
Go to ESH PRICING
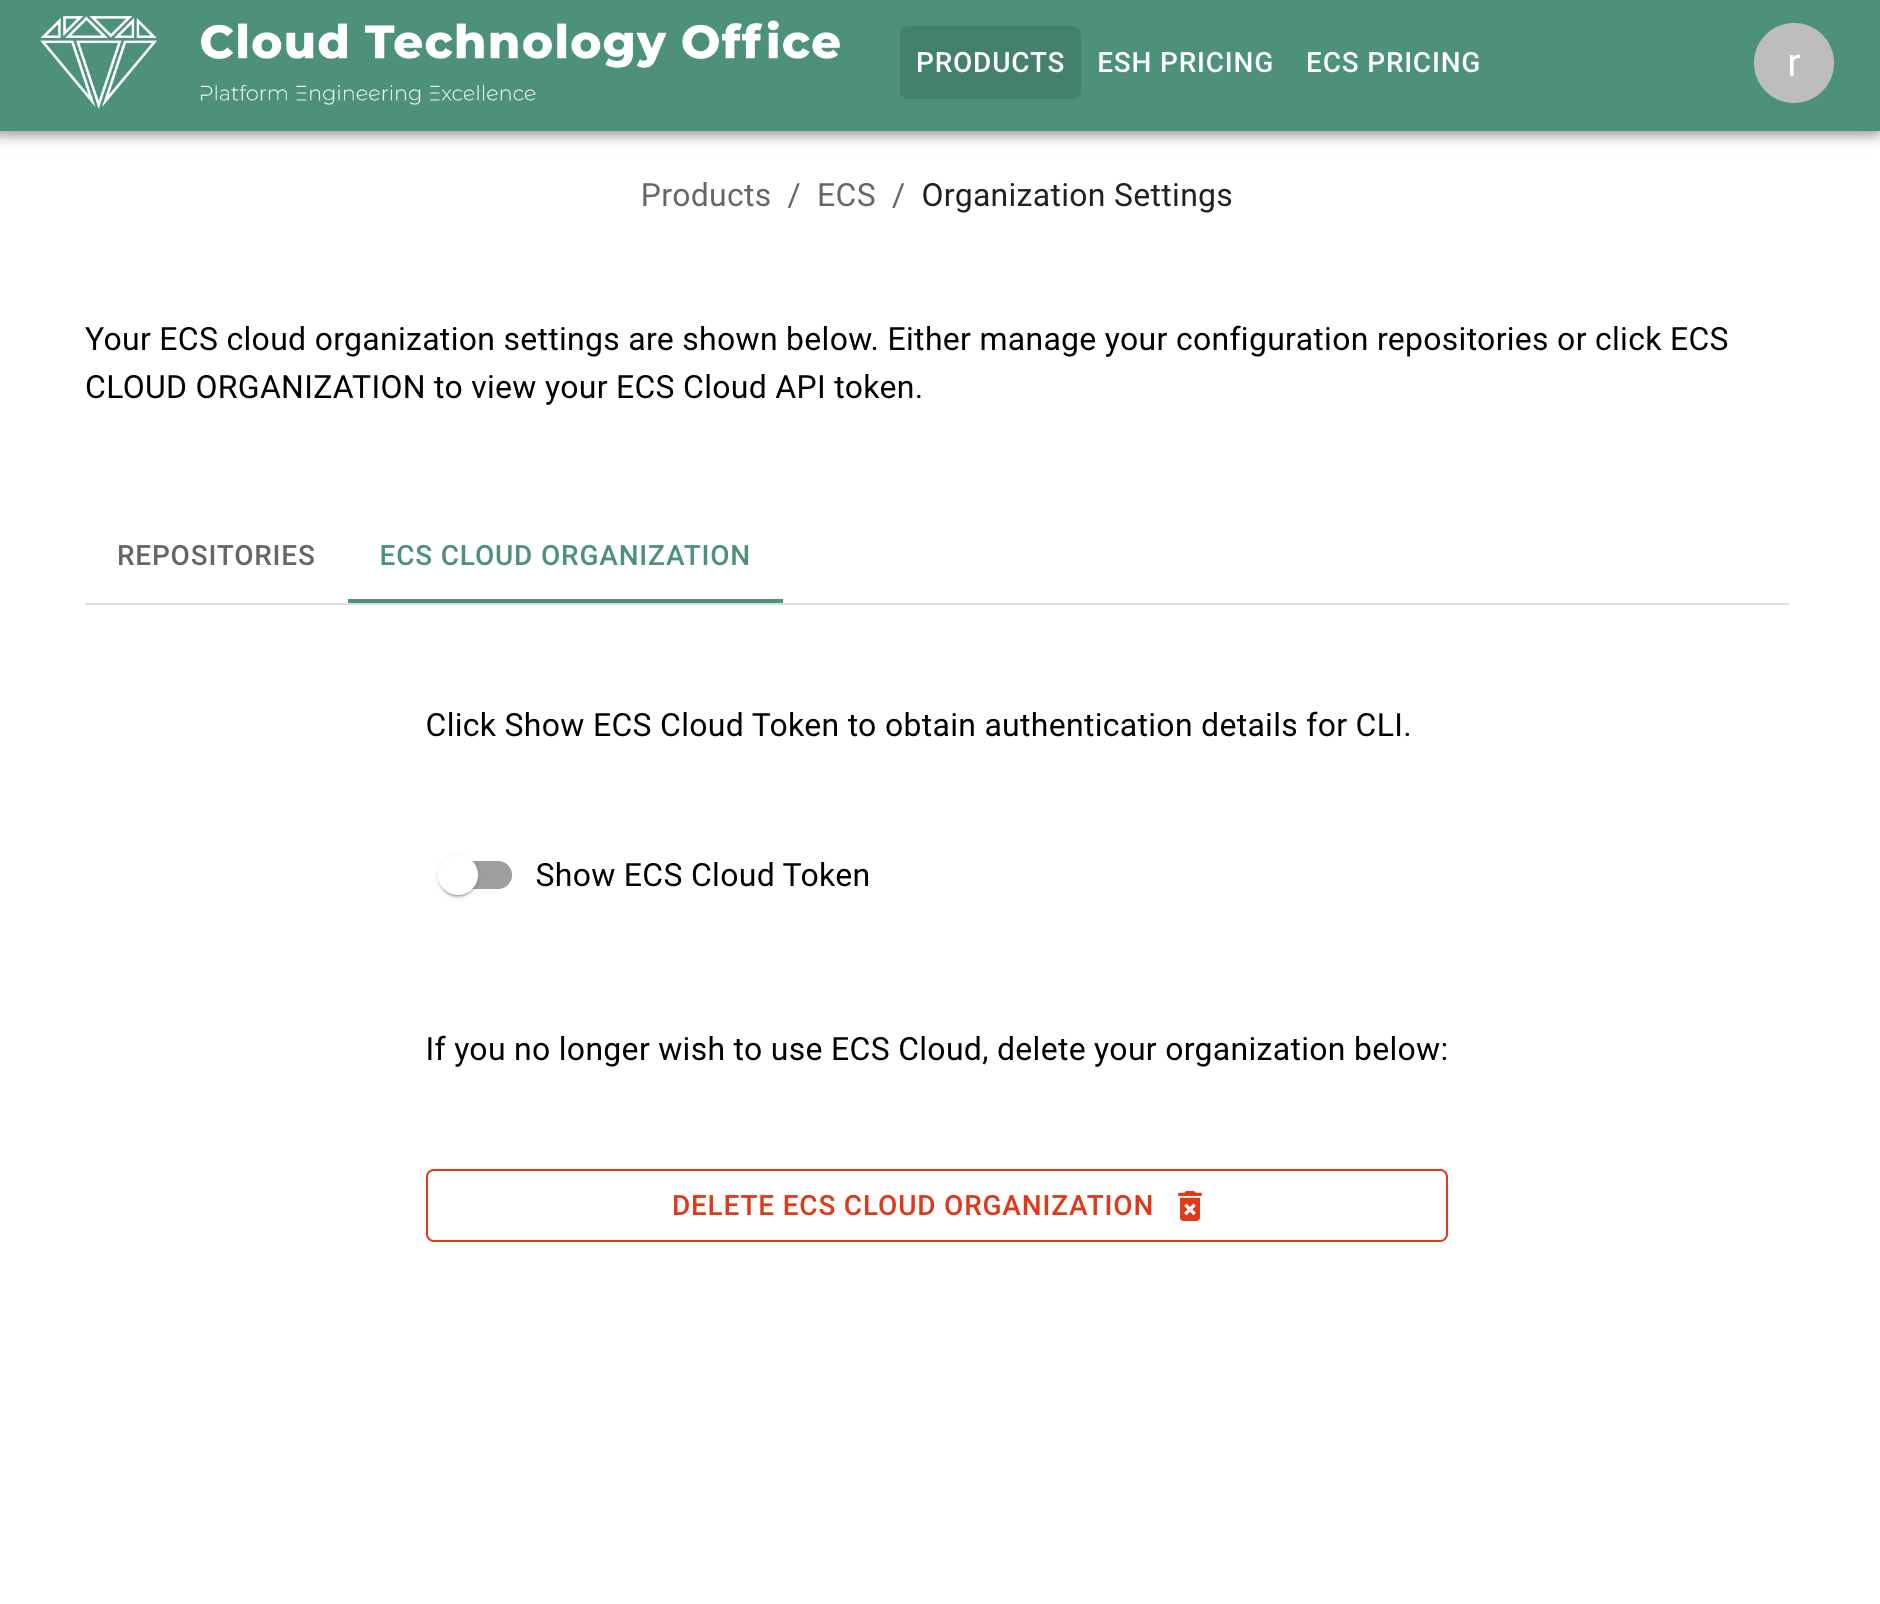coord(1185,62)
